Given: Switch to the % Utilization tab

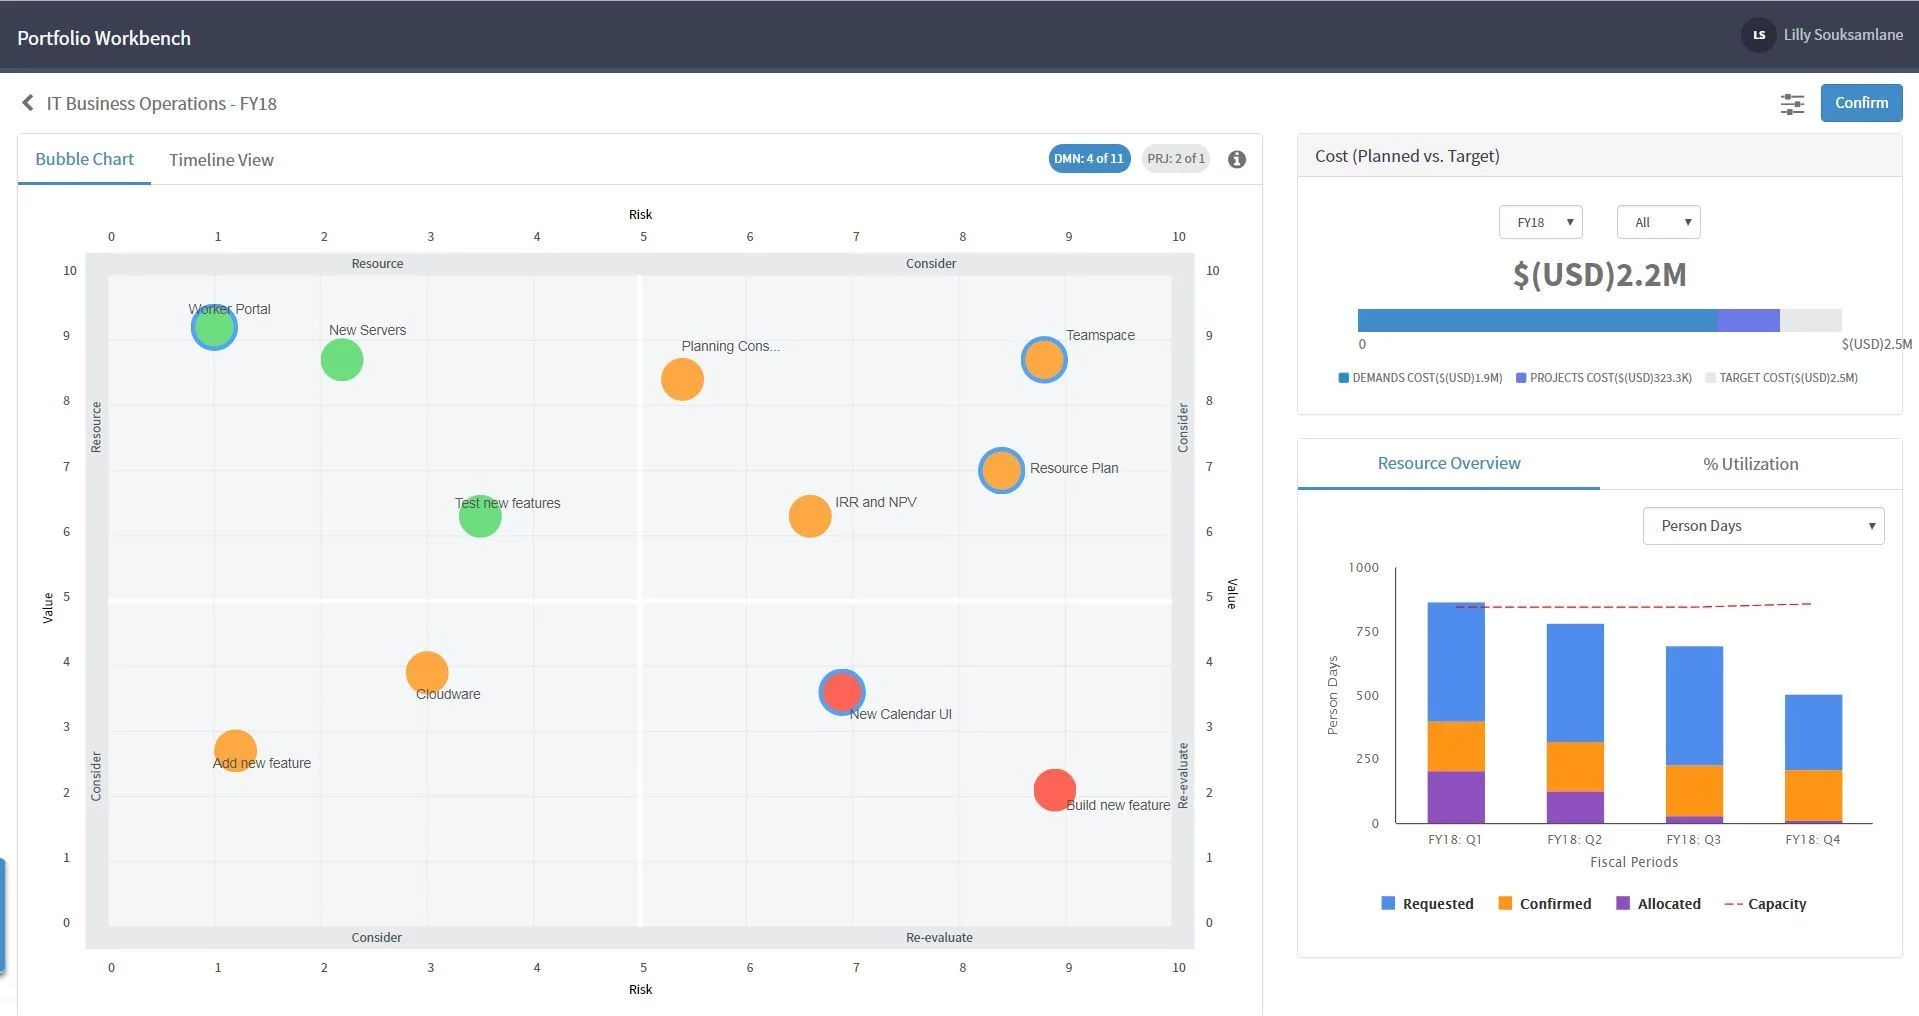Looking at the screenshot, I should point(1749,463).
